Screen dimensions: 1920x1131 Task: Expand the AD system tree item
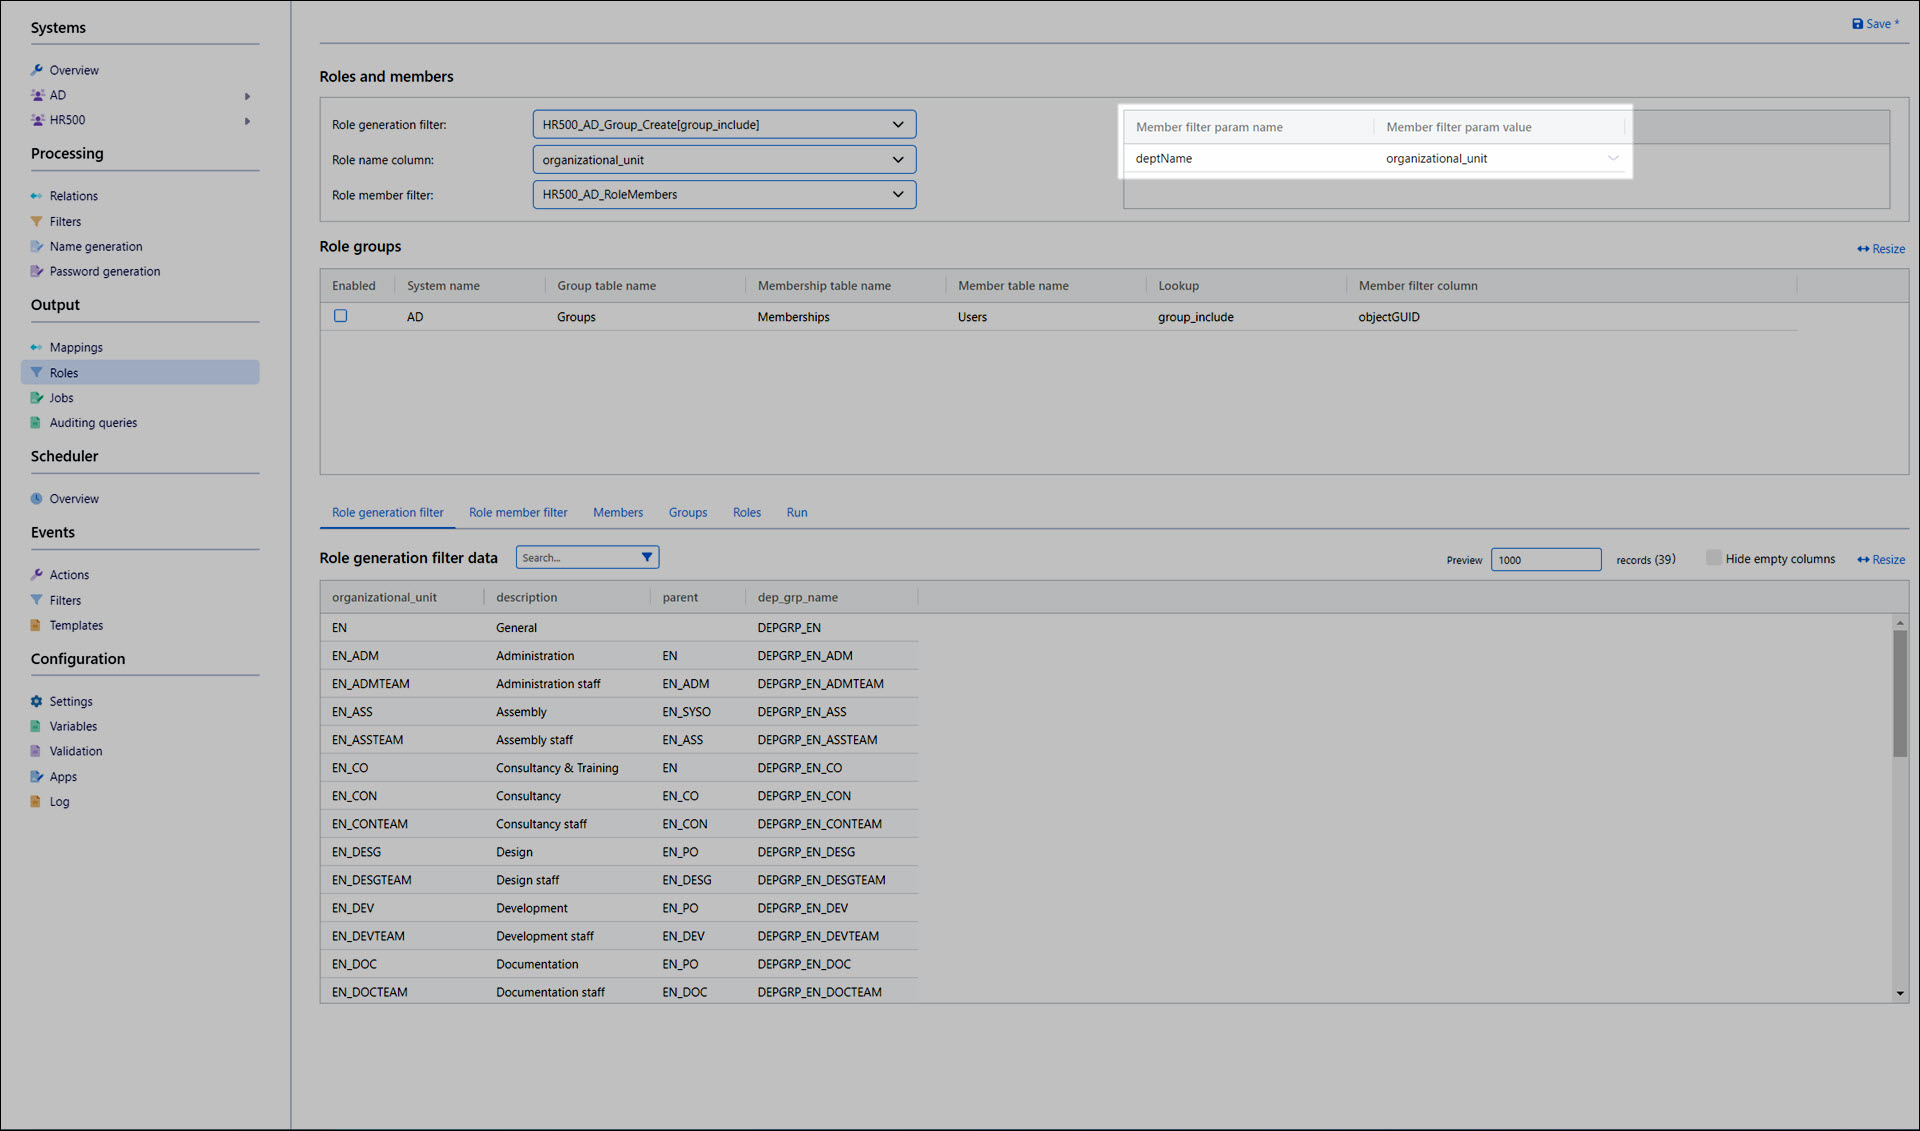point(247,96)
